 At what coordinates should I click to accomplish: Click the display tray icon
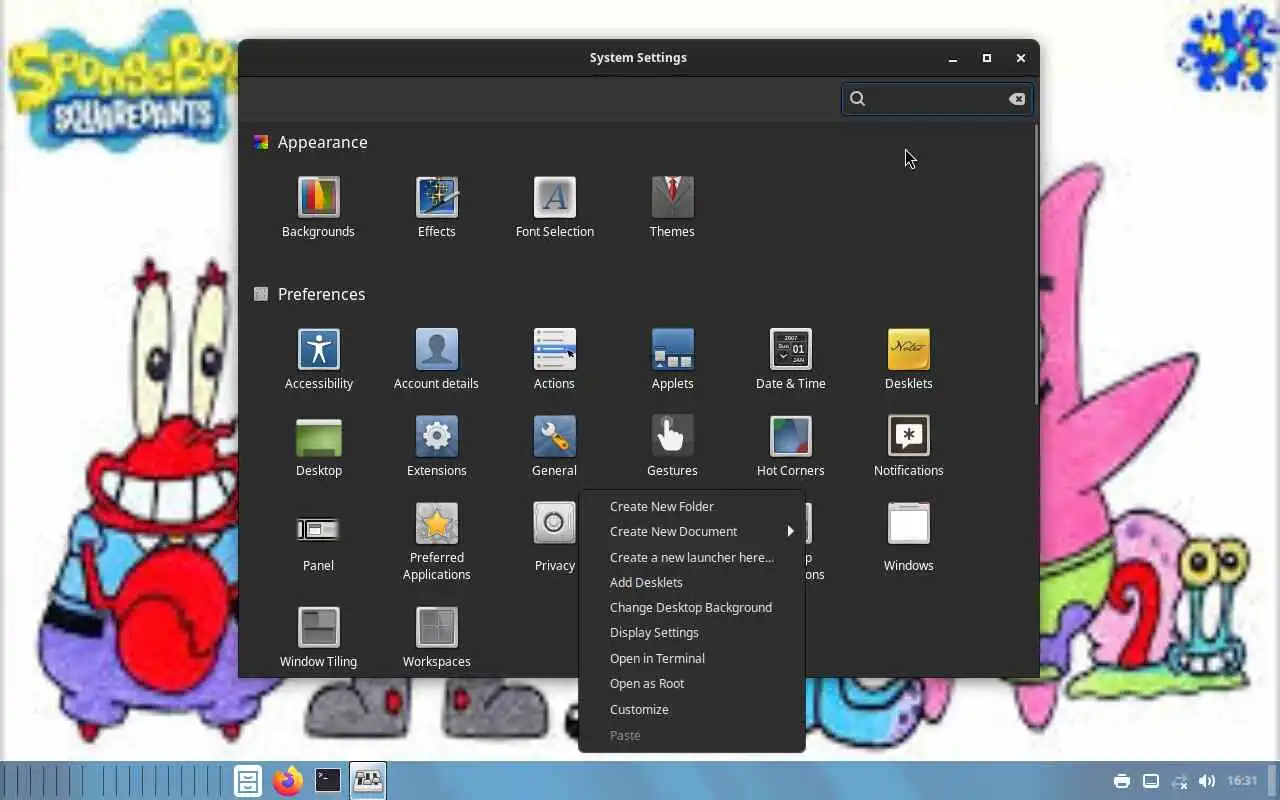tap(1151, 781)
